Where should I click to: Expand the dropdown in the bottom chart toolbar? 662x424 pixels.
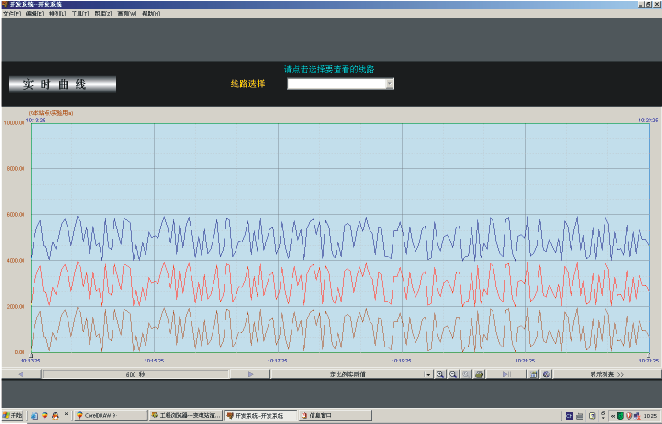click(428, 374)
